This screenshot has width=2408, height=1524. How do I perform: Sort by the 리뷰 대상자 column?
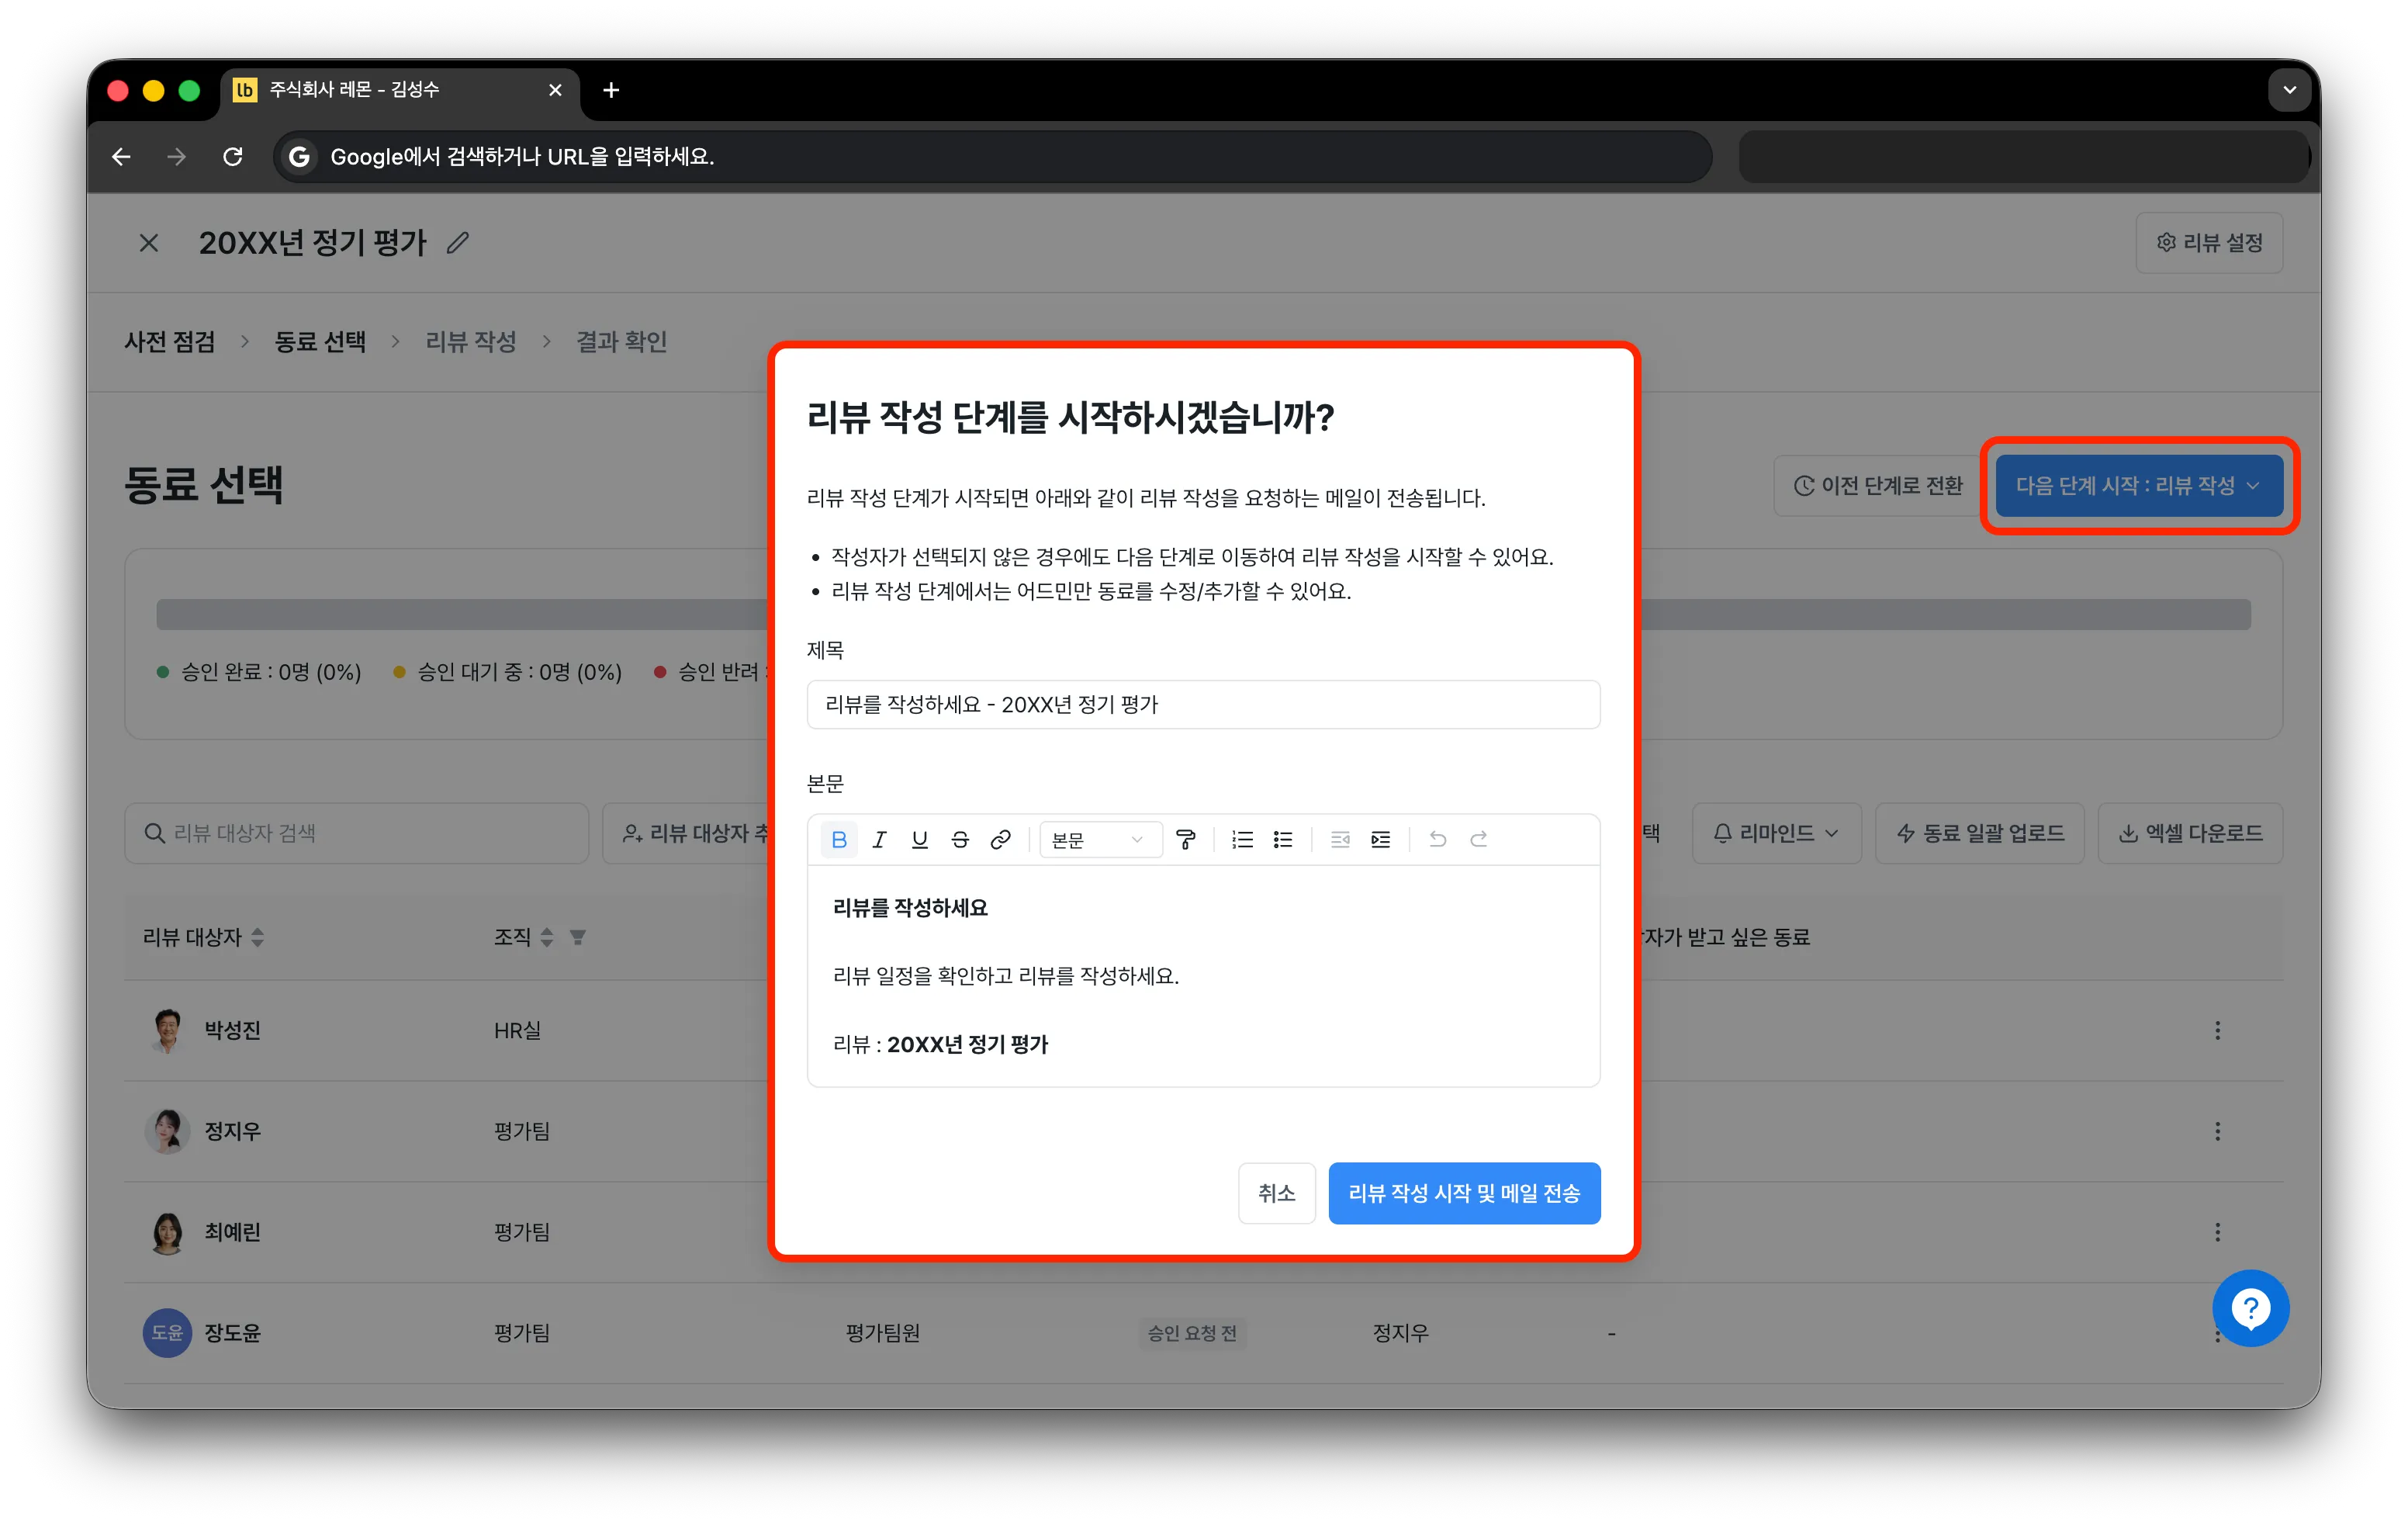point(258,937)
